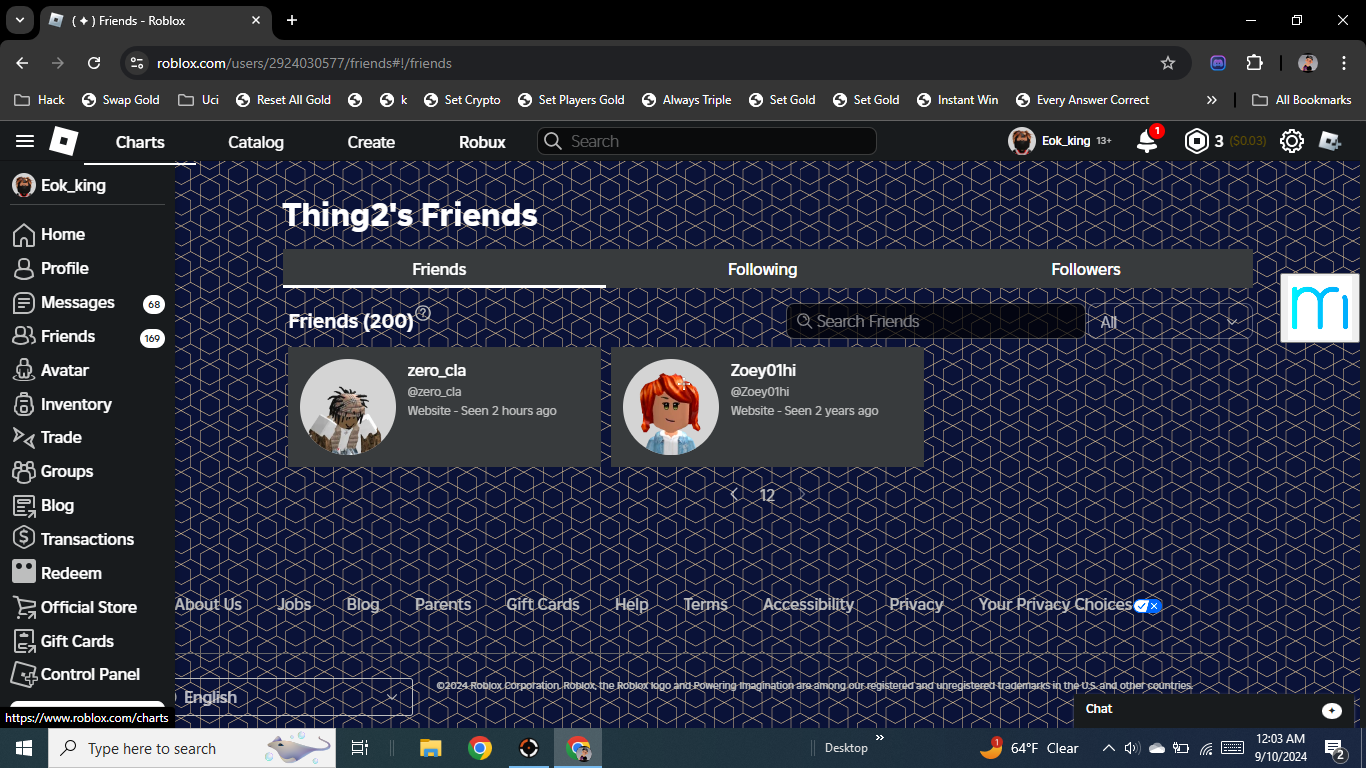Open the Robux balance icon
This screenshot has width=1366, height=768.
point(1196,141)
